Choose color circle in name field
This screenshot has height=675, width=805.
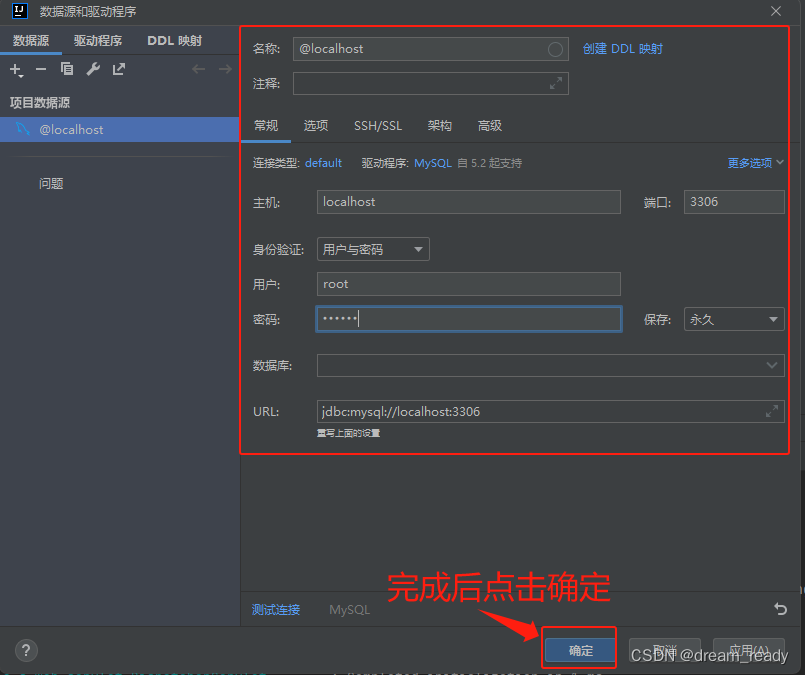(x=555, y=49)
